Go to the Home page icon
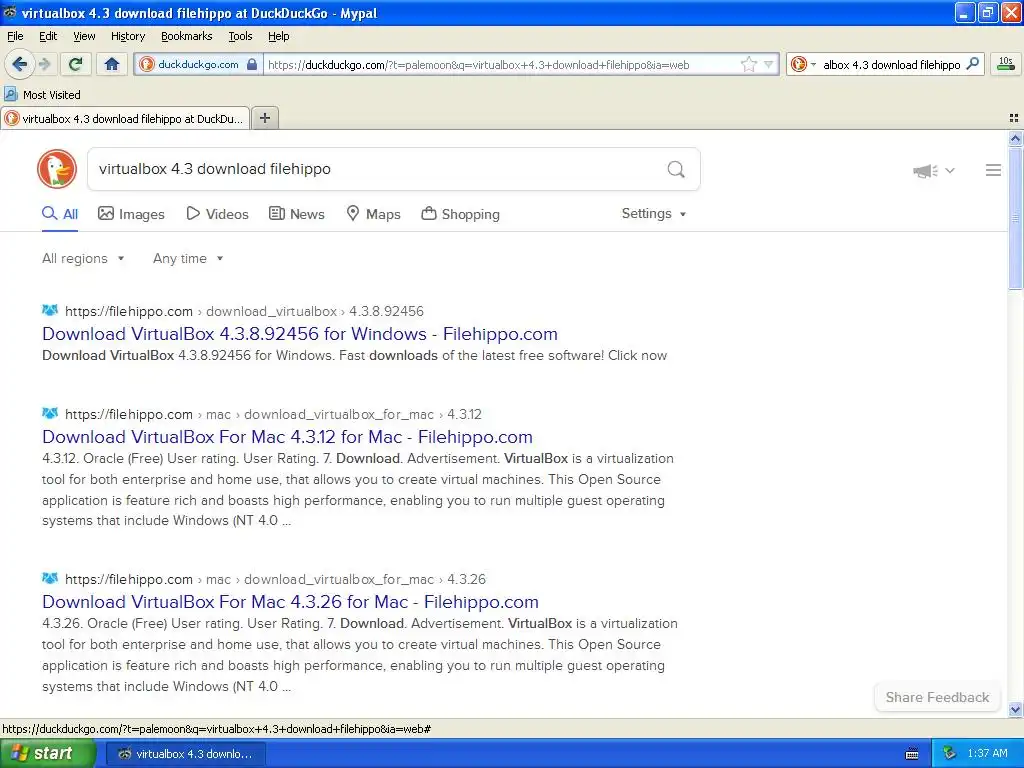 click(x=112, y=64)
